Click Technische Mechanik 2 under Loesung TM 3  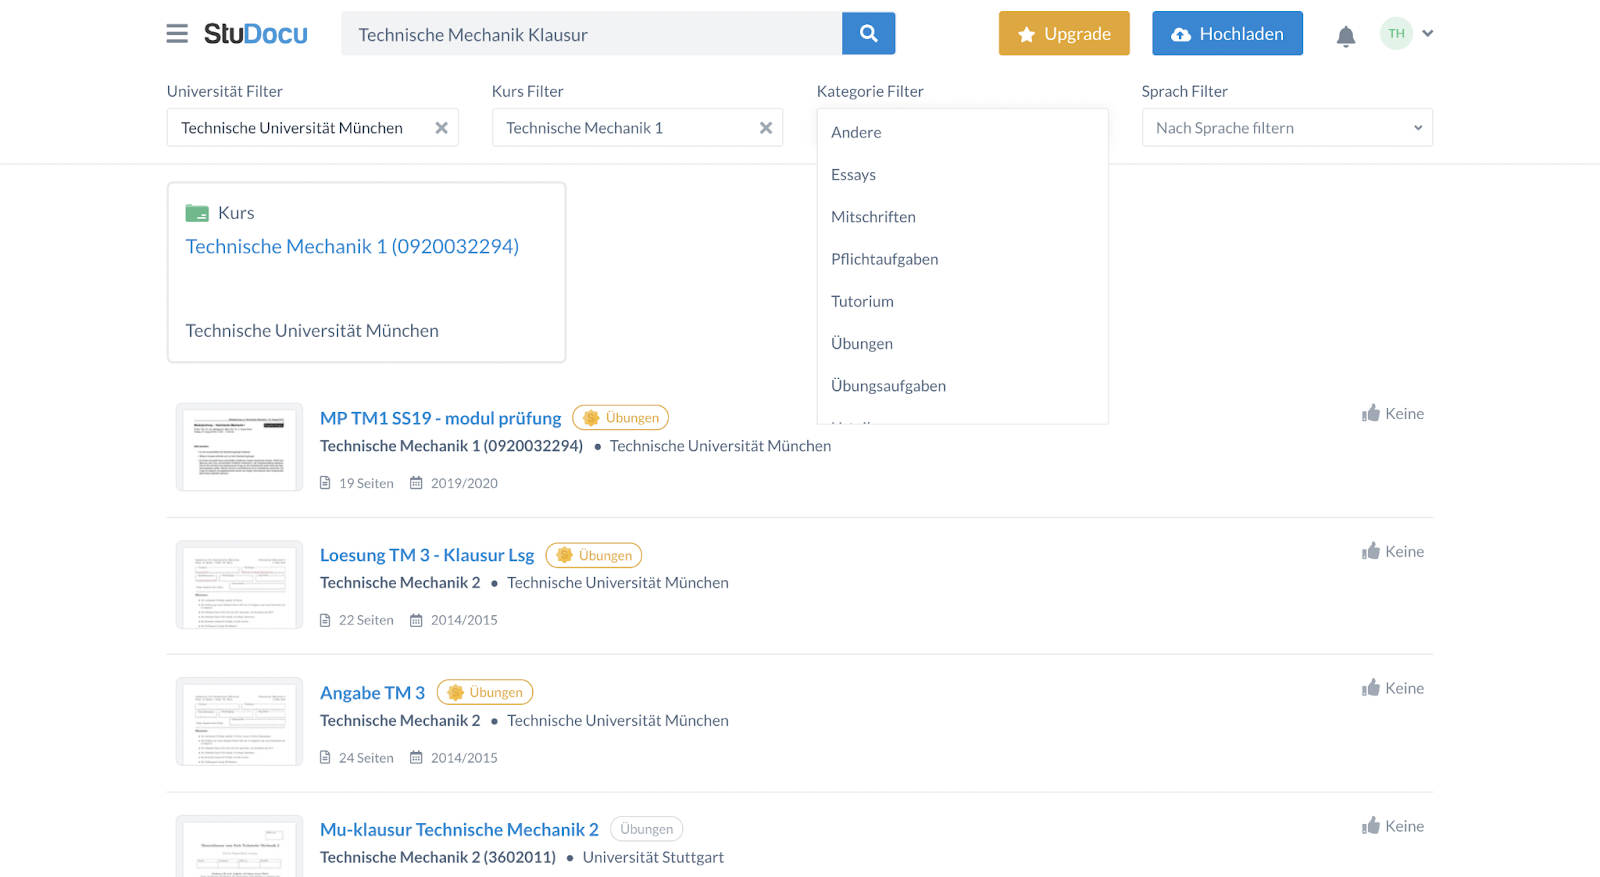coord(400,583)
